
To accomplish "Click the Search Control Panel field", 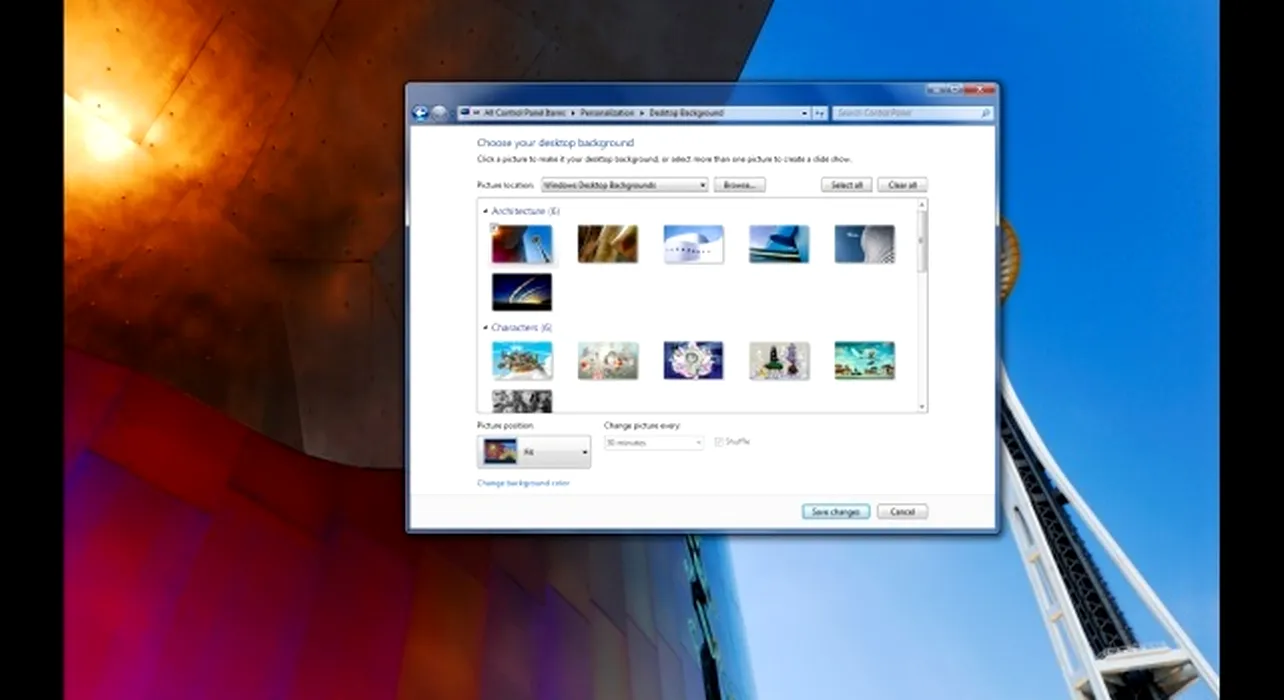I will 905,114.
